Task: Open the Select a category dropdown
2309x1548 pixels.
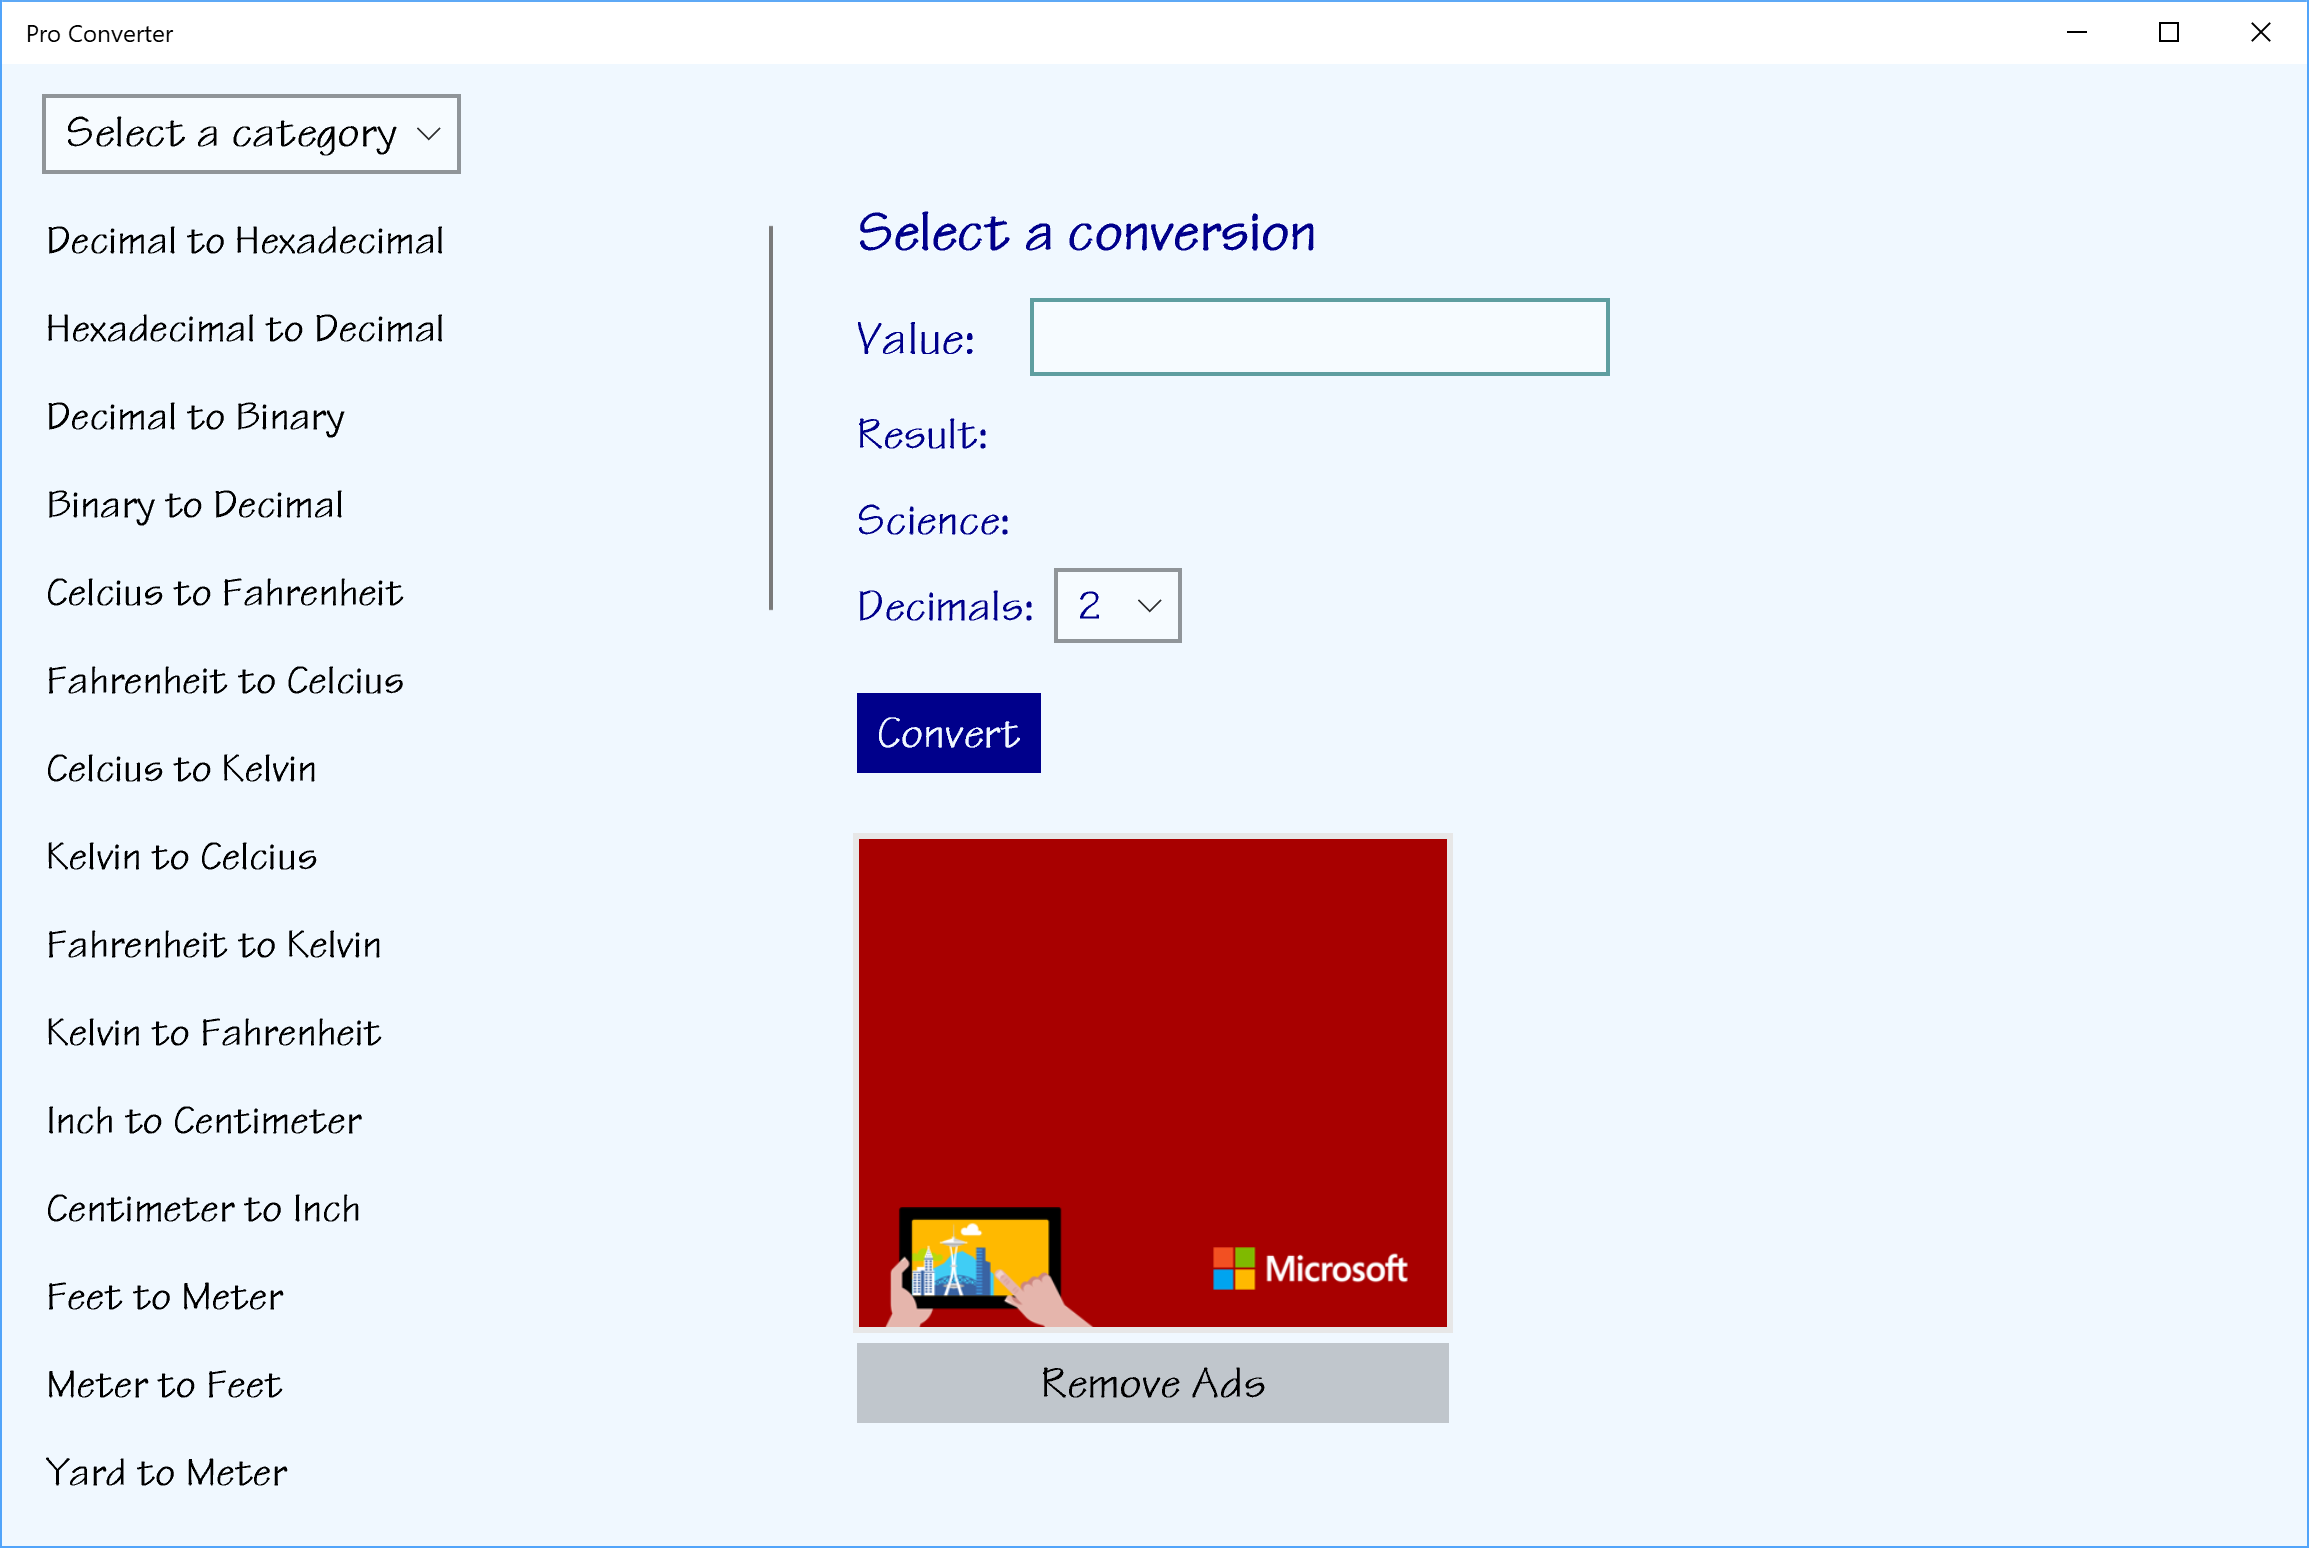Action: [251, 134]
